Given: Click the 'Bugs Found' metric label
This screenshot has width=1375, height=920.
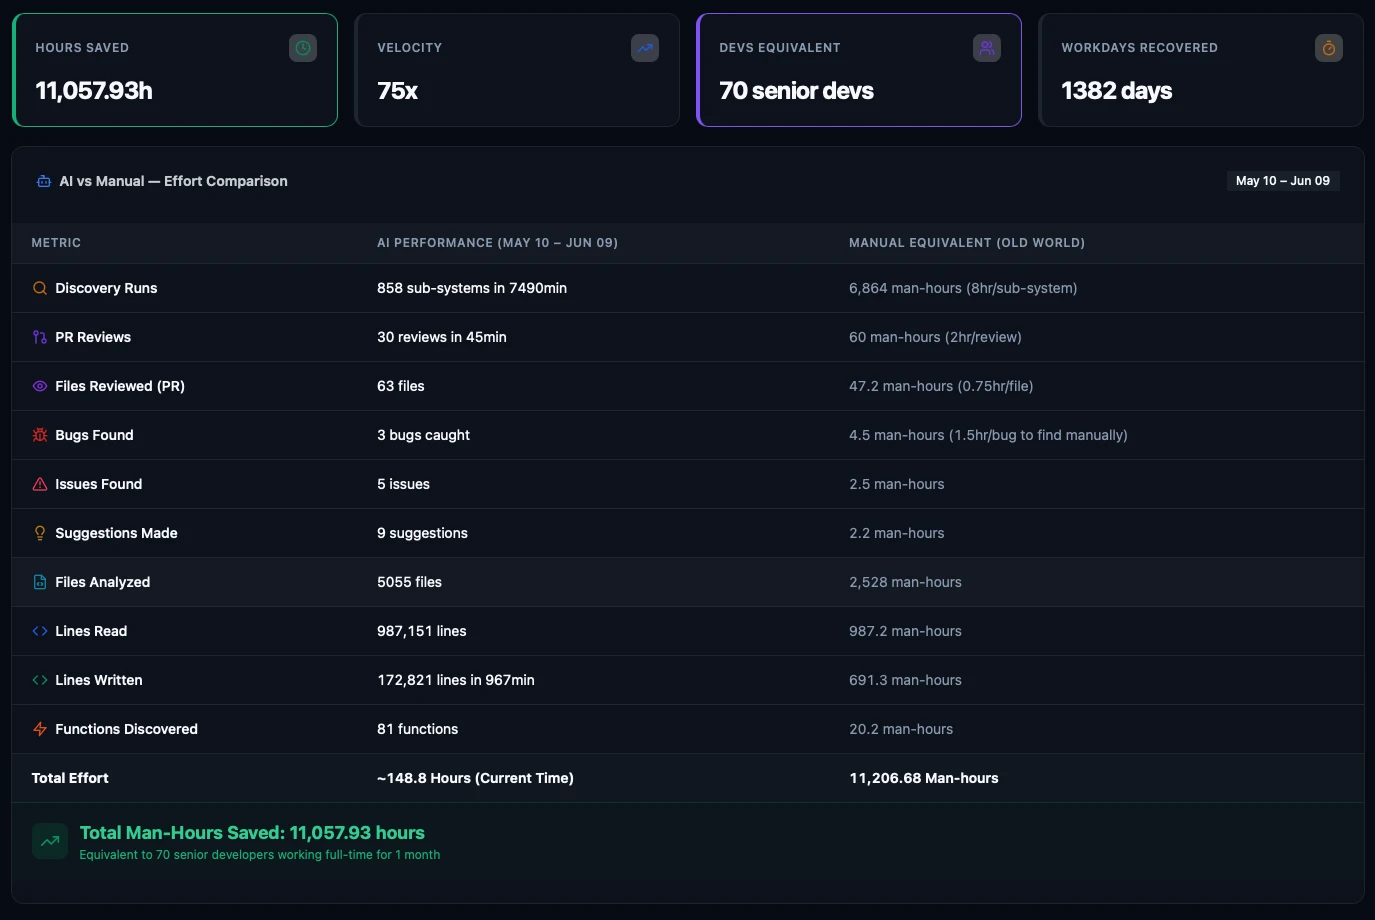Looking at the screenshot, I should (94, 435).
